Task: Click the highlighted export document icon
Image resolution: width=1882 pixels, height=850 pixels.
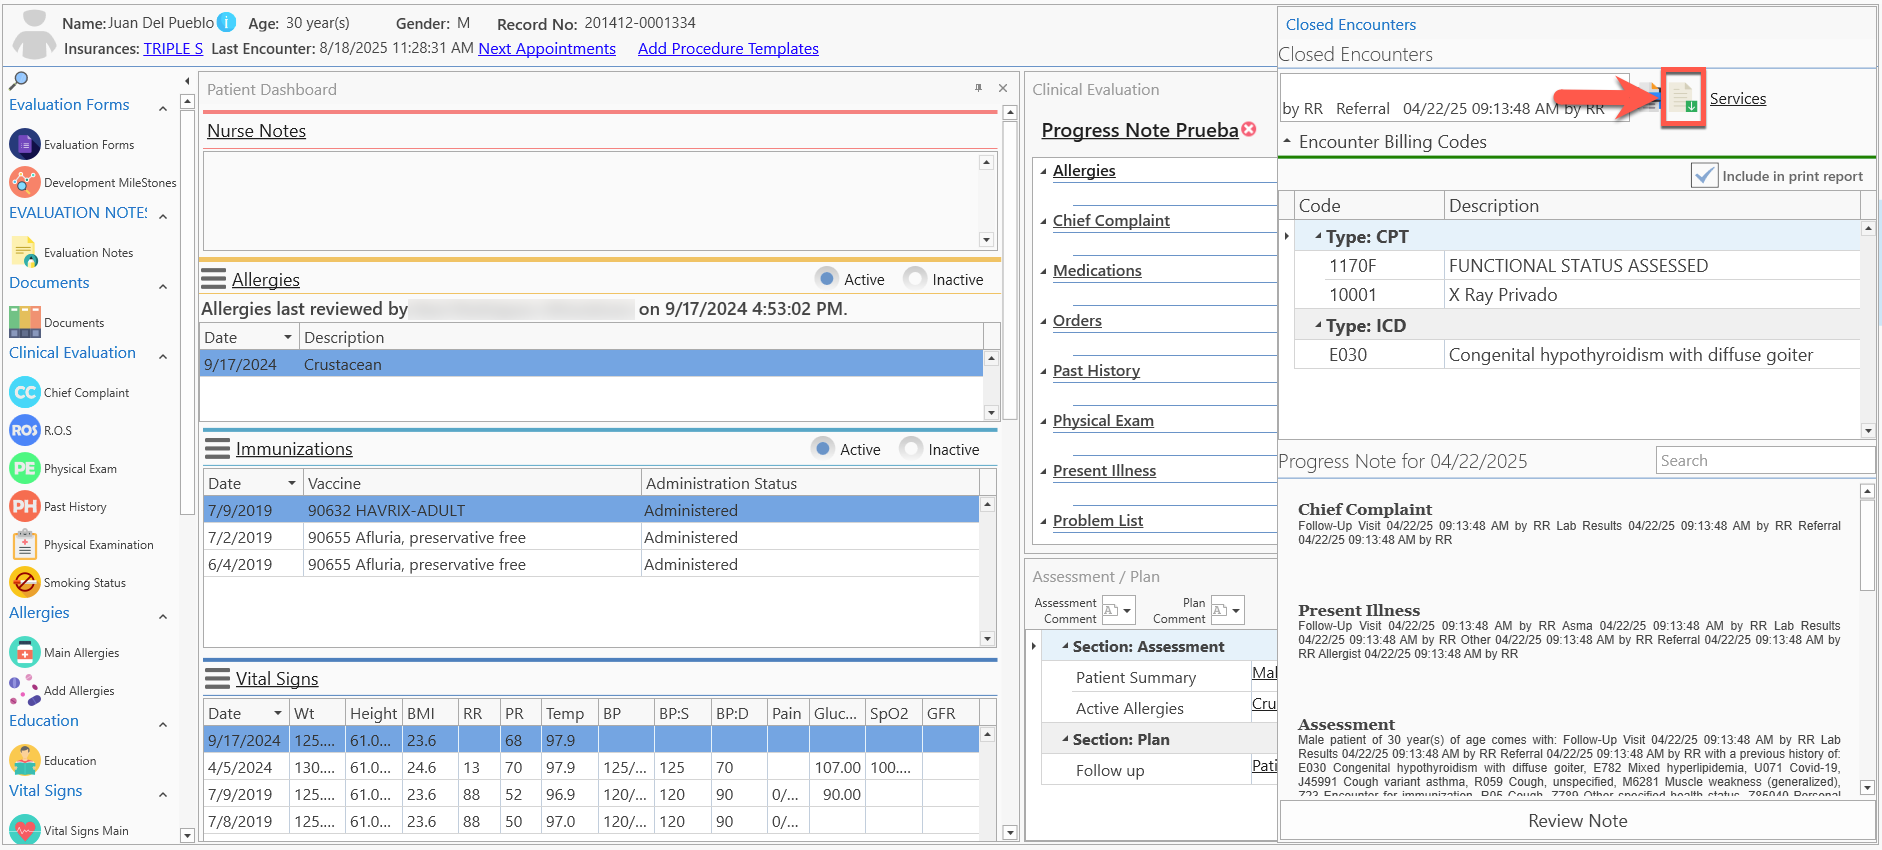Action: click(1683, 98)
